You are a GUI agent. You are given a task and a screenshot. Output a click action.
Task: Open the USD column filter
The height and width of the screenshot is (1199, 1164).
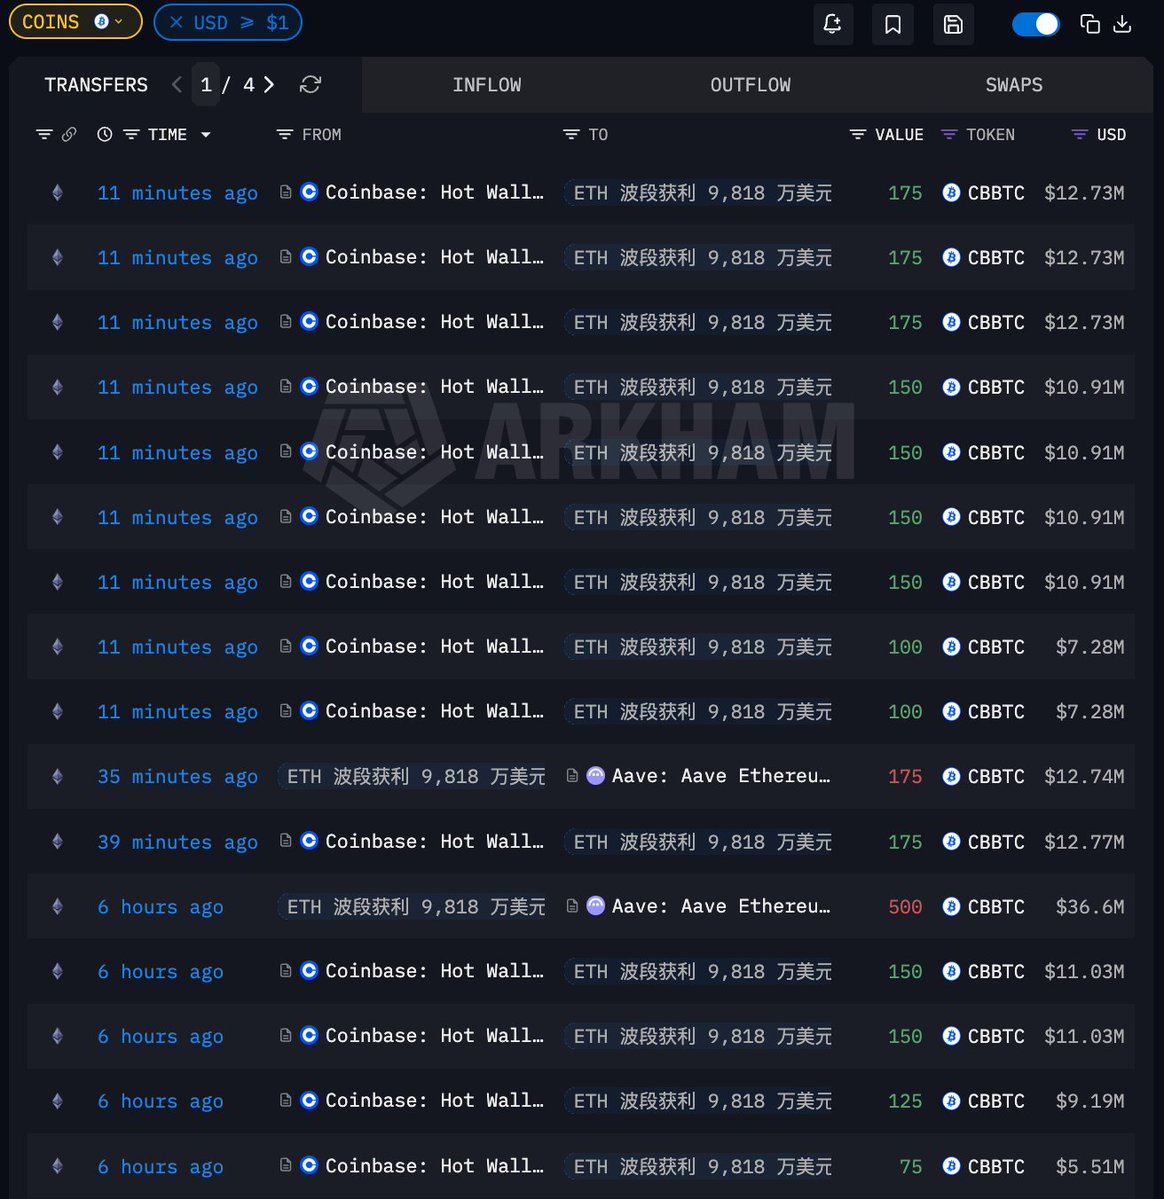coord(1080,135)
